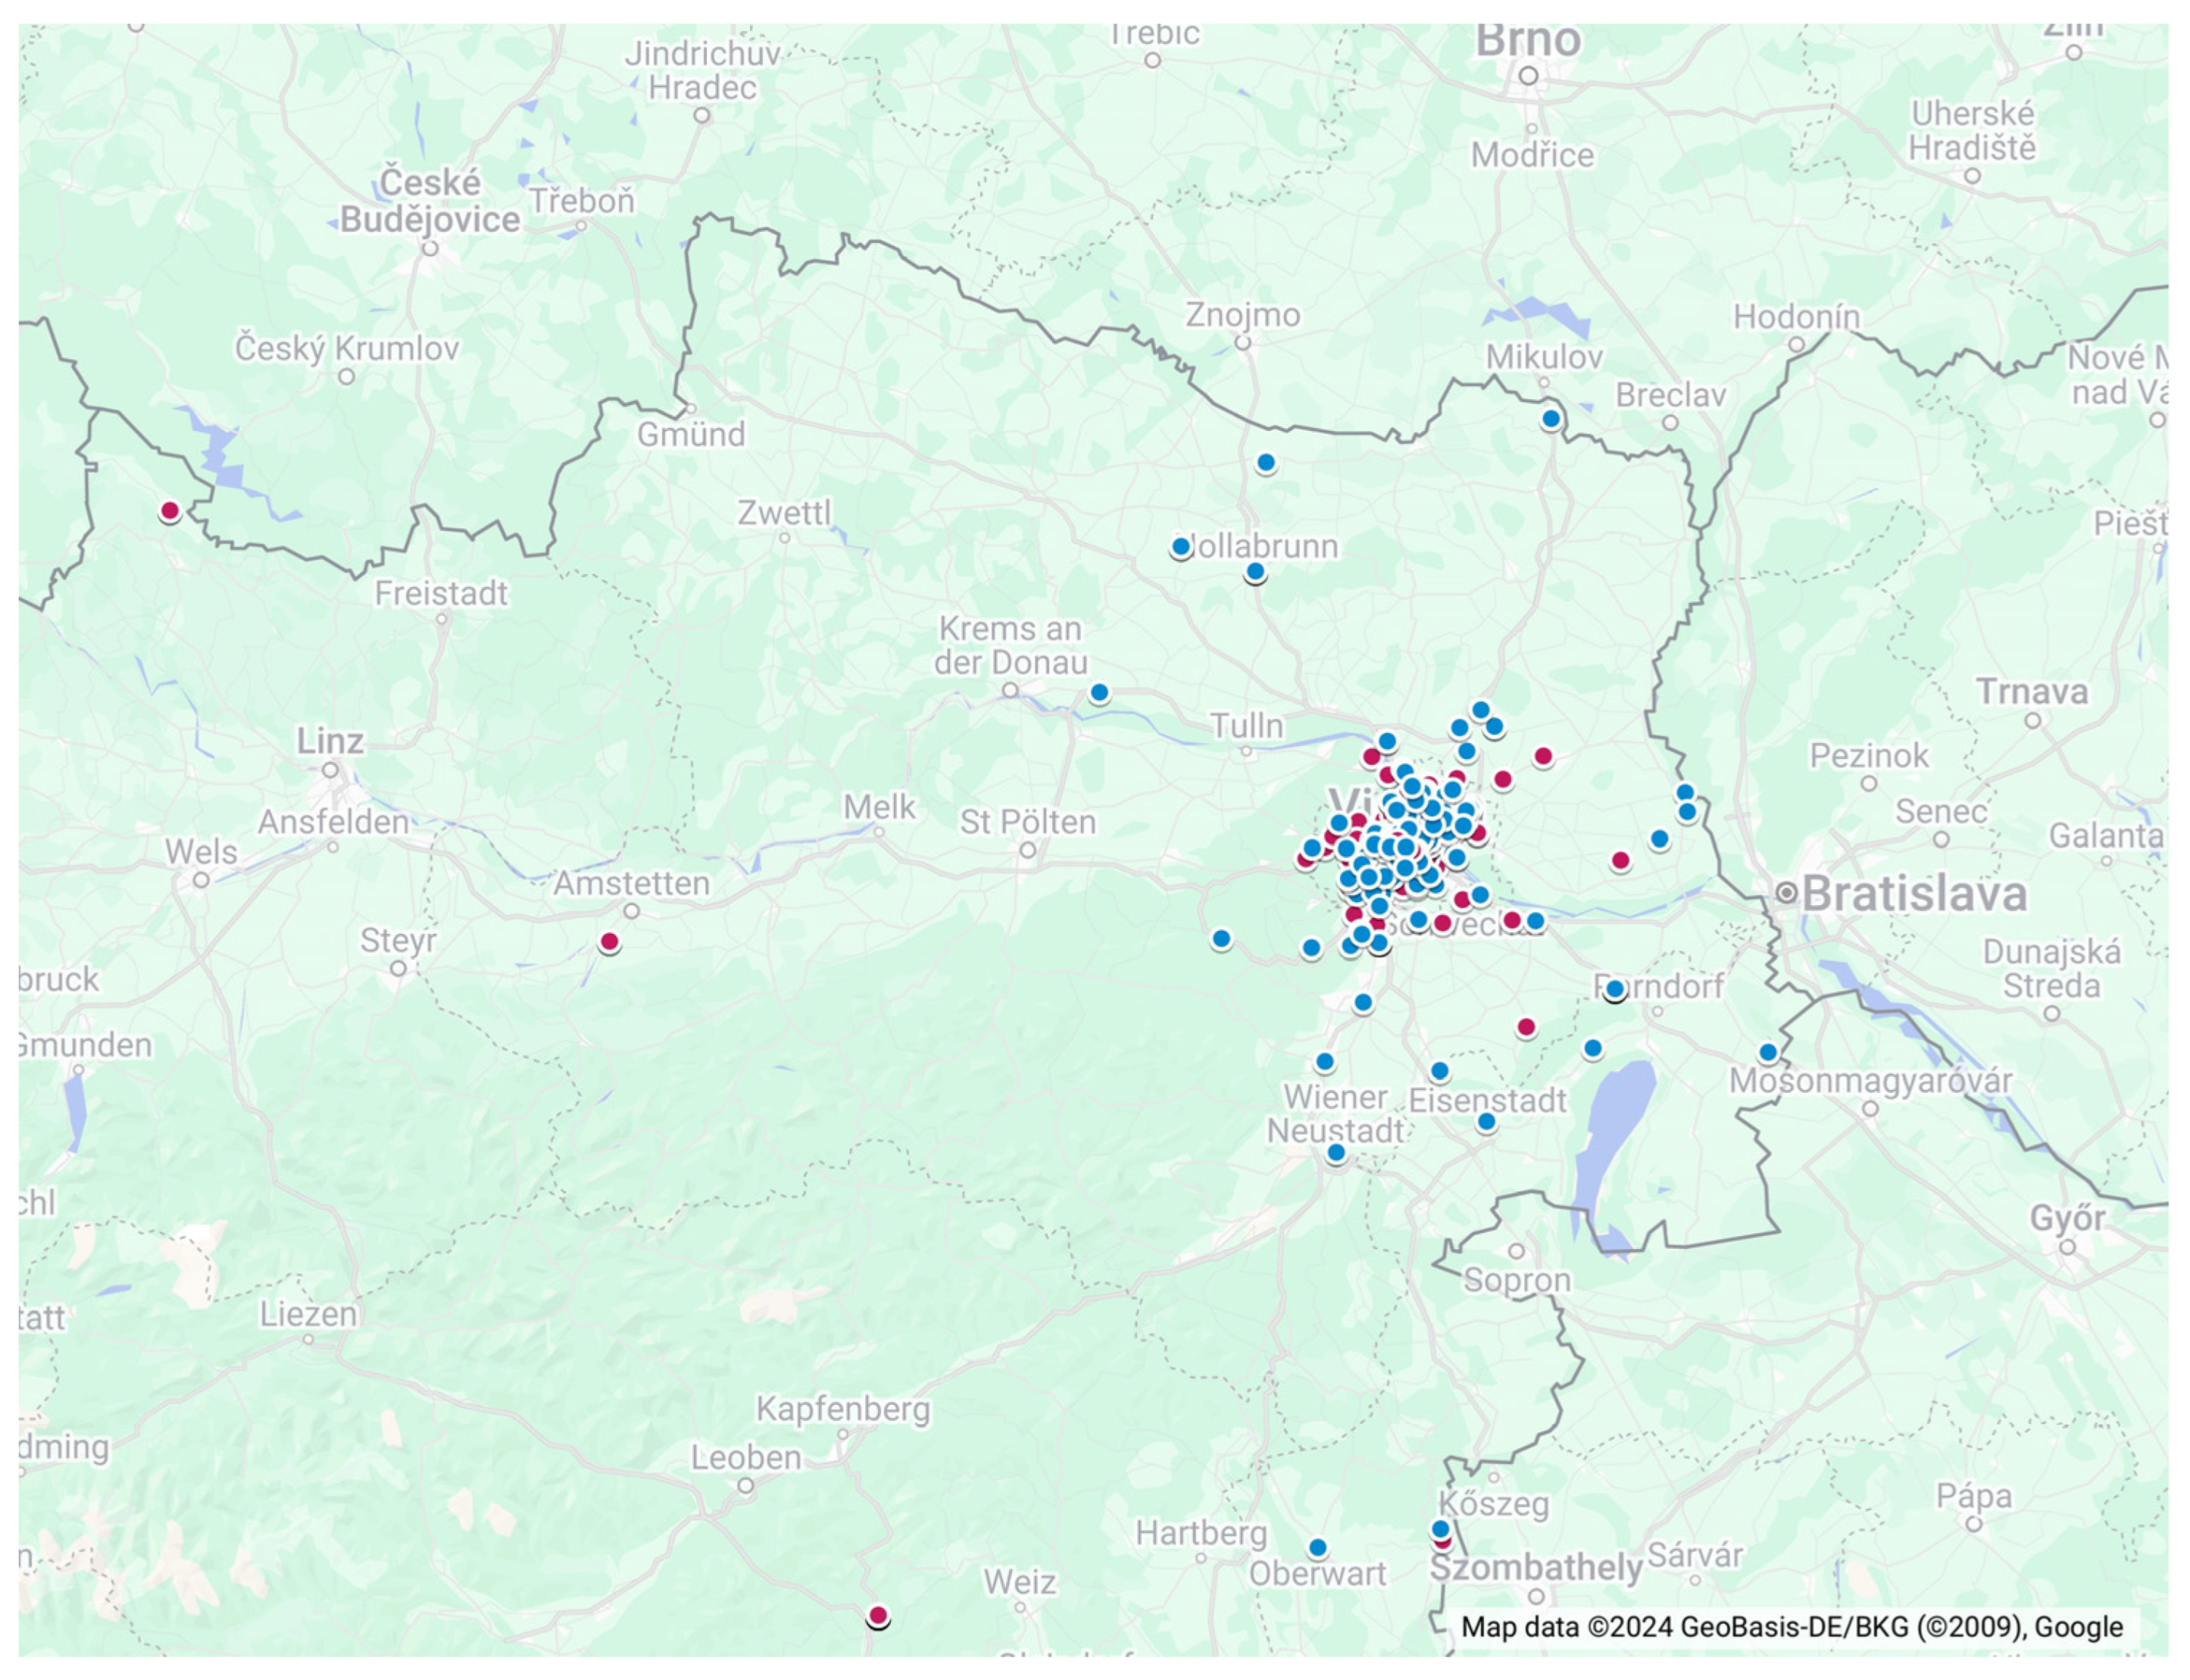Select the blue marker beside Krems an der Donau
The image size is (2190, 1680).
tap(1099, 692)
